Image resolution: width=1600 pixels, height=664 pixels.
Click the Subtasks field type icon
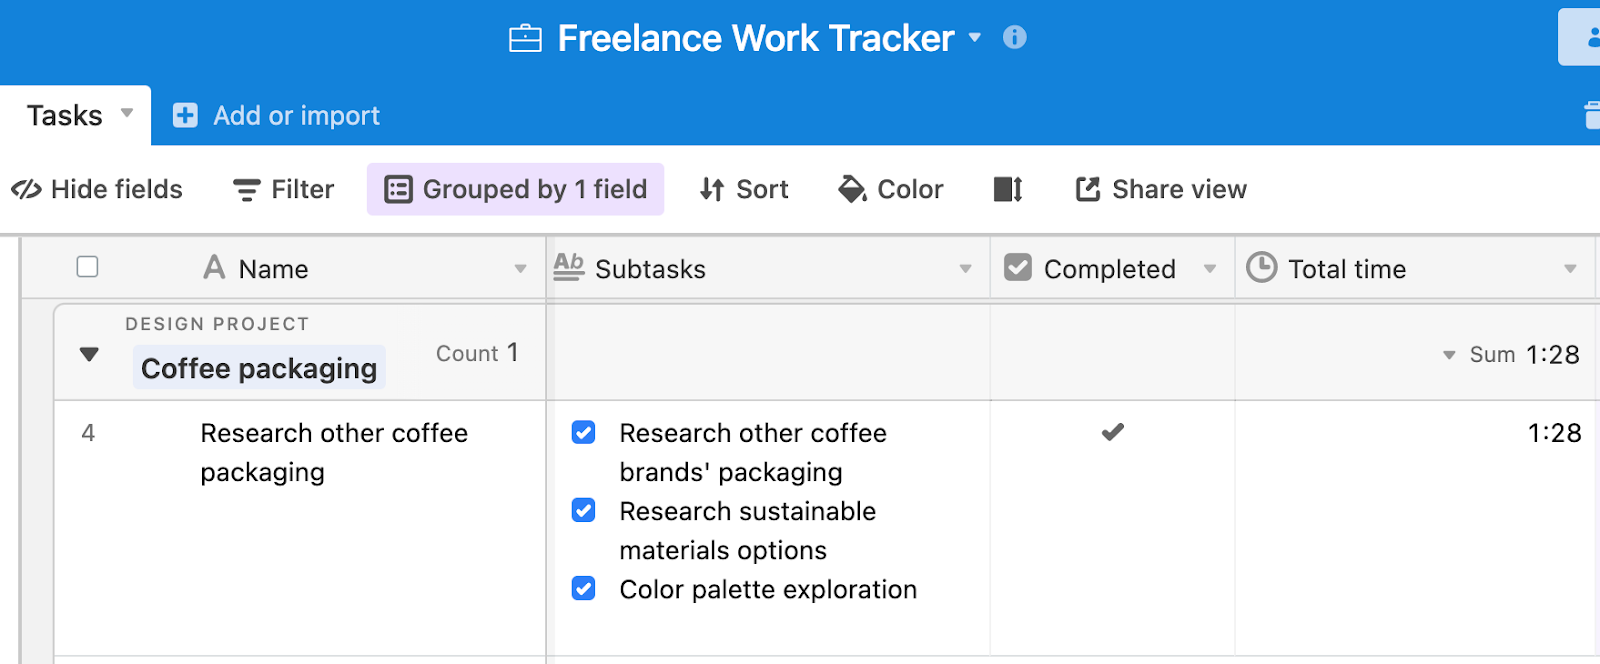click(x=569, y=267)
